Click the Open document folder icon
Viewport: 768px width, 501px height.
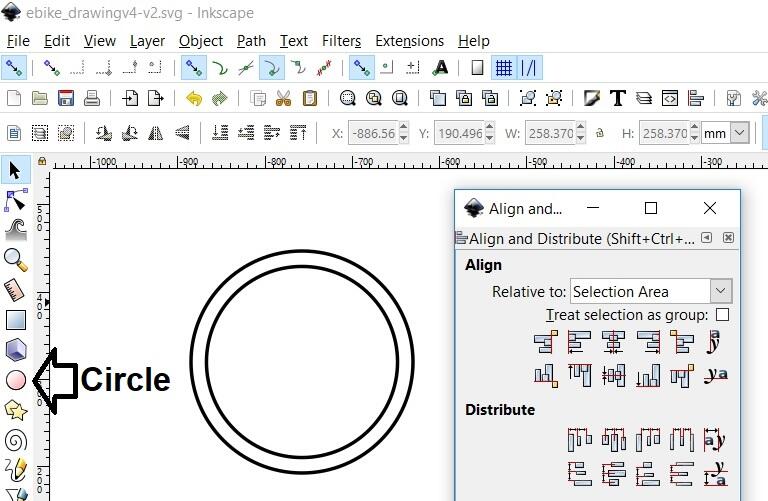[40, 98]
